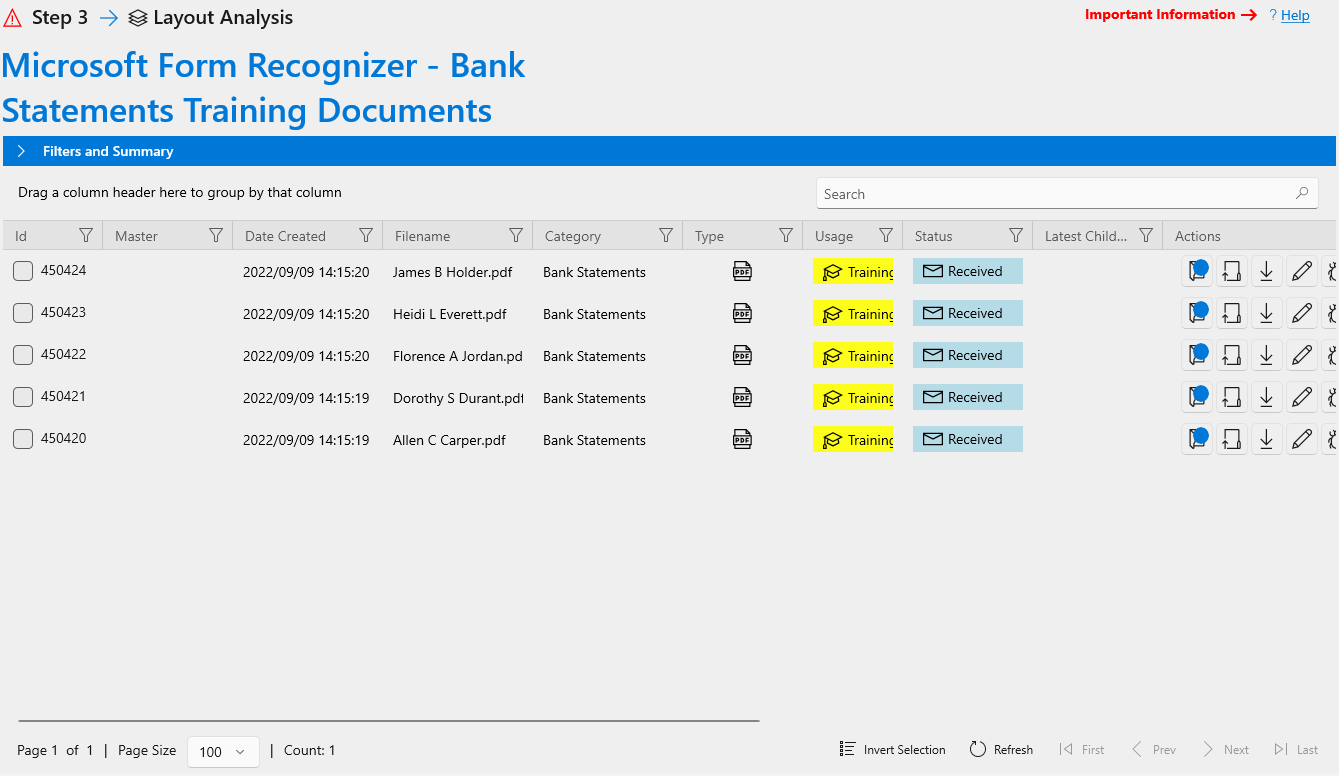Screen dimensions: 1339x776
Task: Download Dorothy S Durant file via arrow icon
Action: pos(1267,397)
